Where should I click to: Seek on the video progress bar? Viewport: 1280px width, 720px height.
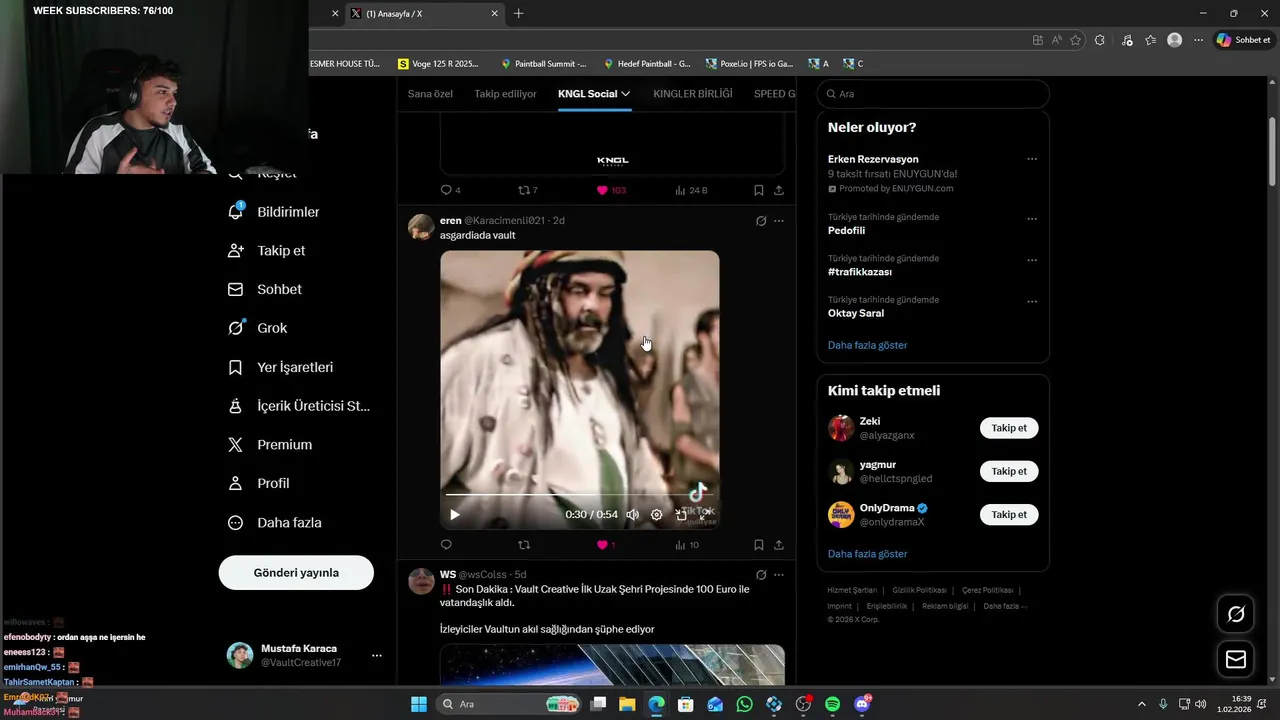pyautogui.click(x=579, y=494)
